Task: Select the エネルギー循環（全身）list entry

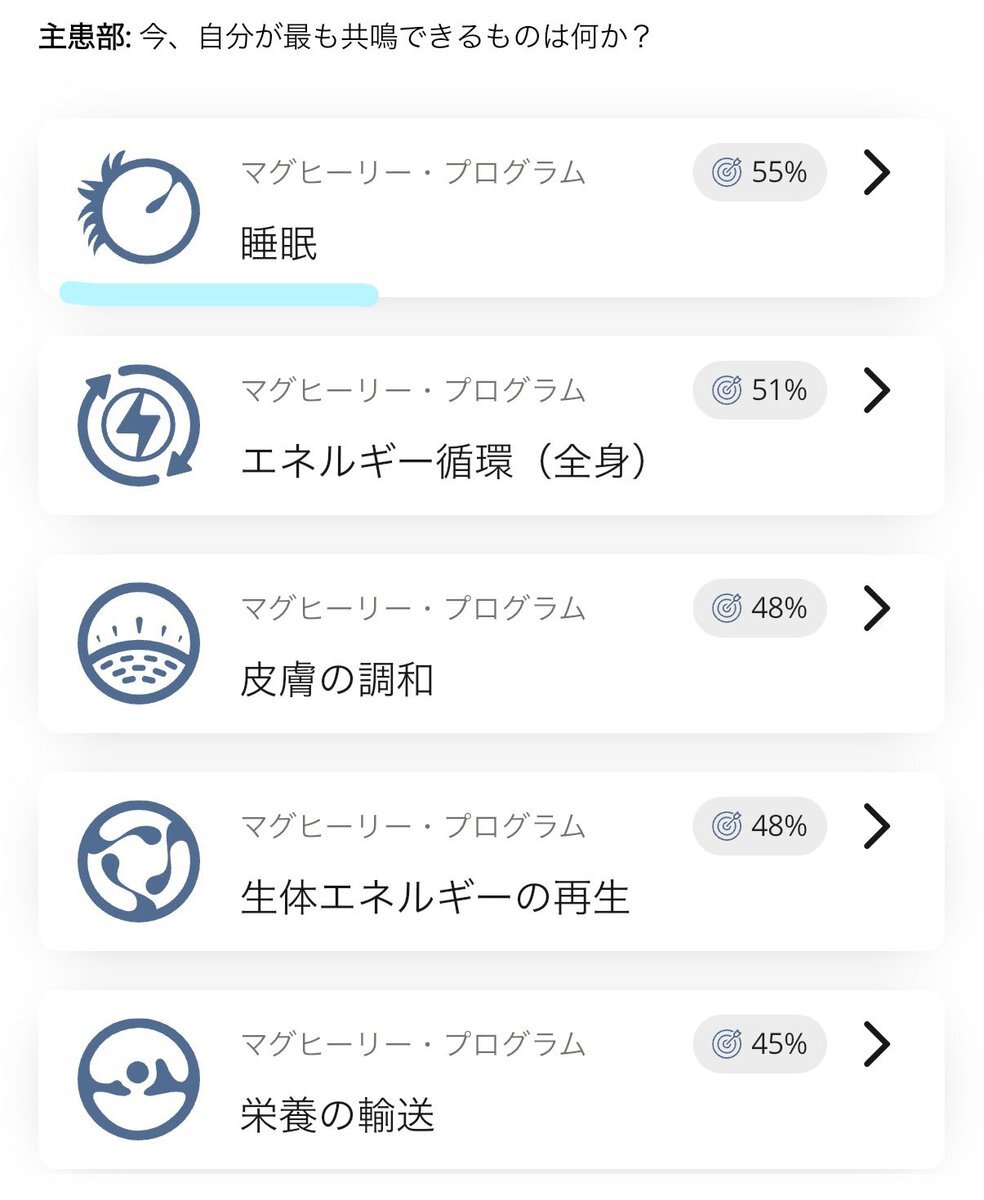Action: [x=491, y=425]
